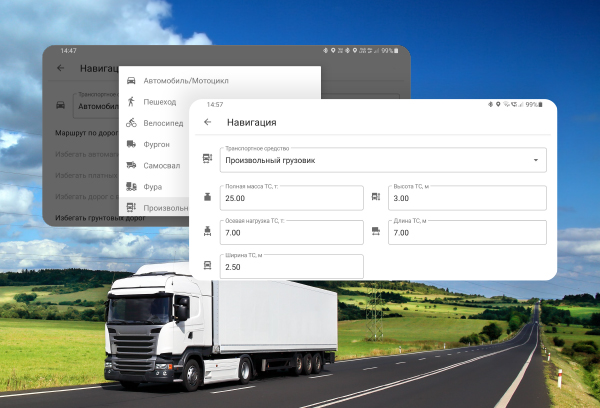The width and height of the screenshot is (600, 408).
Task: Click the back arrow in the dimmed rear screen
Action: click(60, 68)
